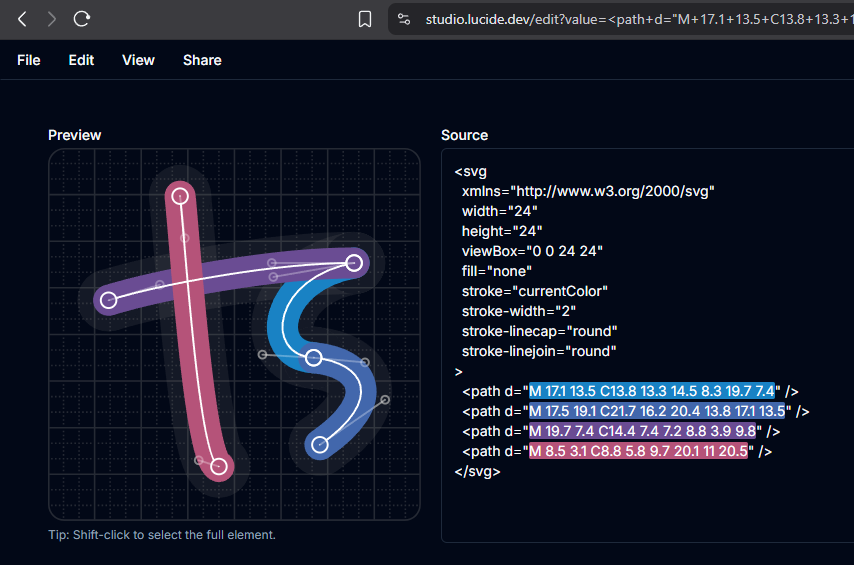Screen dimensions: 854x565
Task: Click the viewBox="0 0 24 24" line
Action: click(x=532, y=251)
